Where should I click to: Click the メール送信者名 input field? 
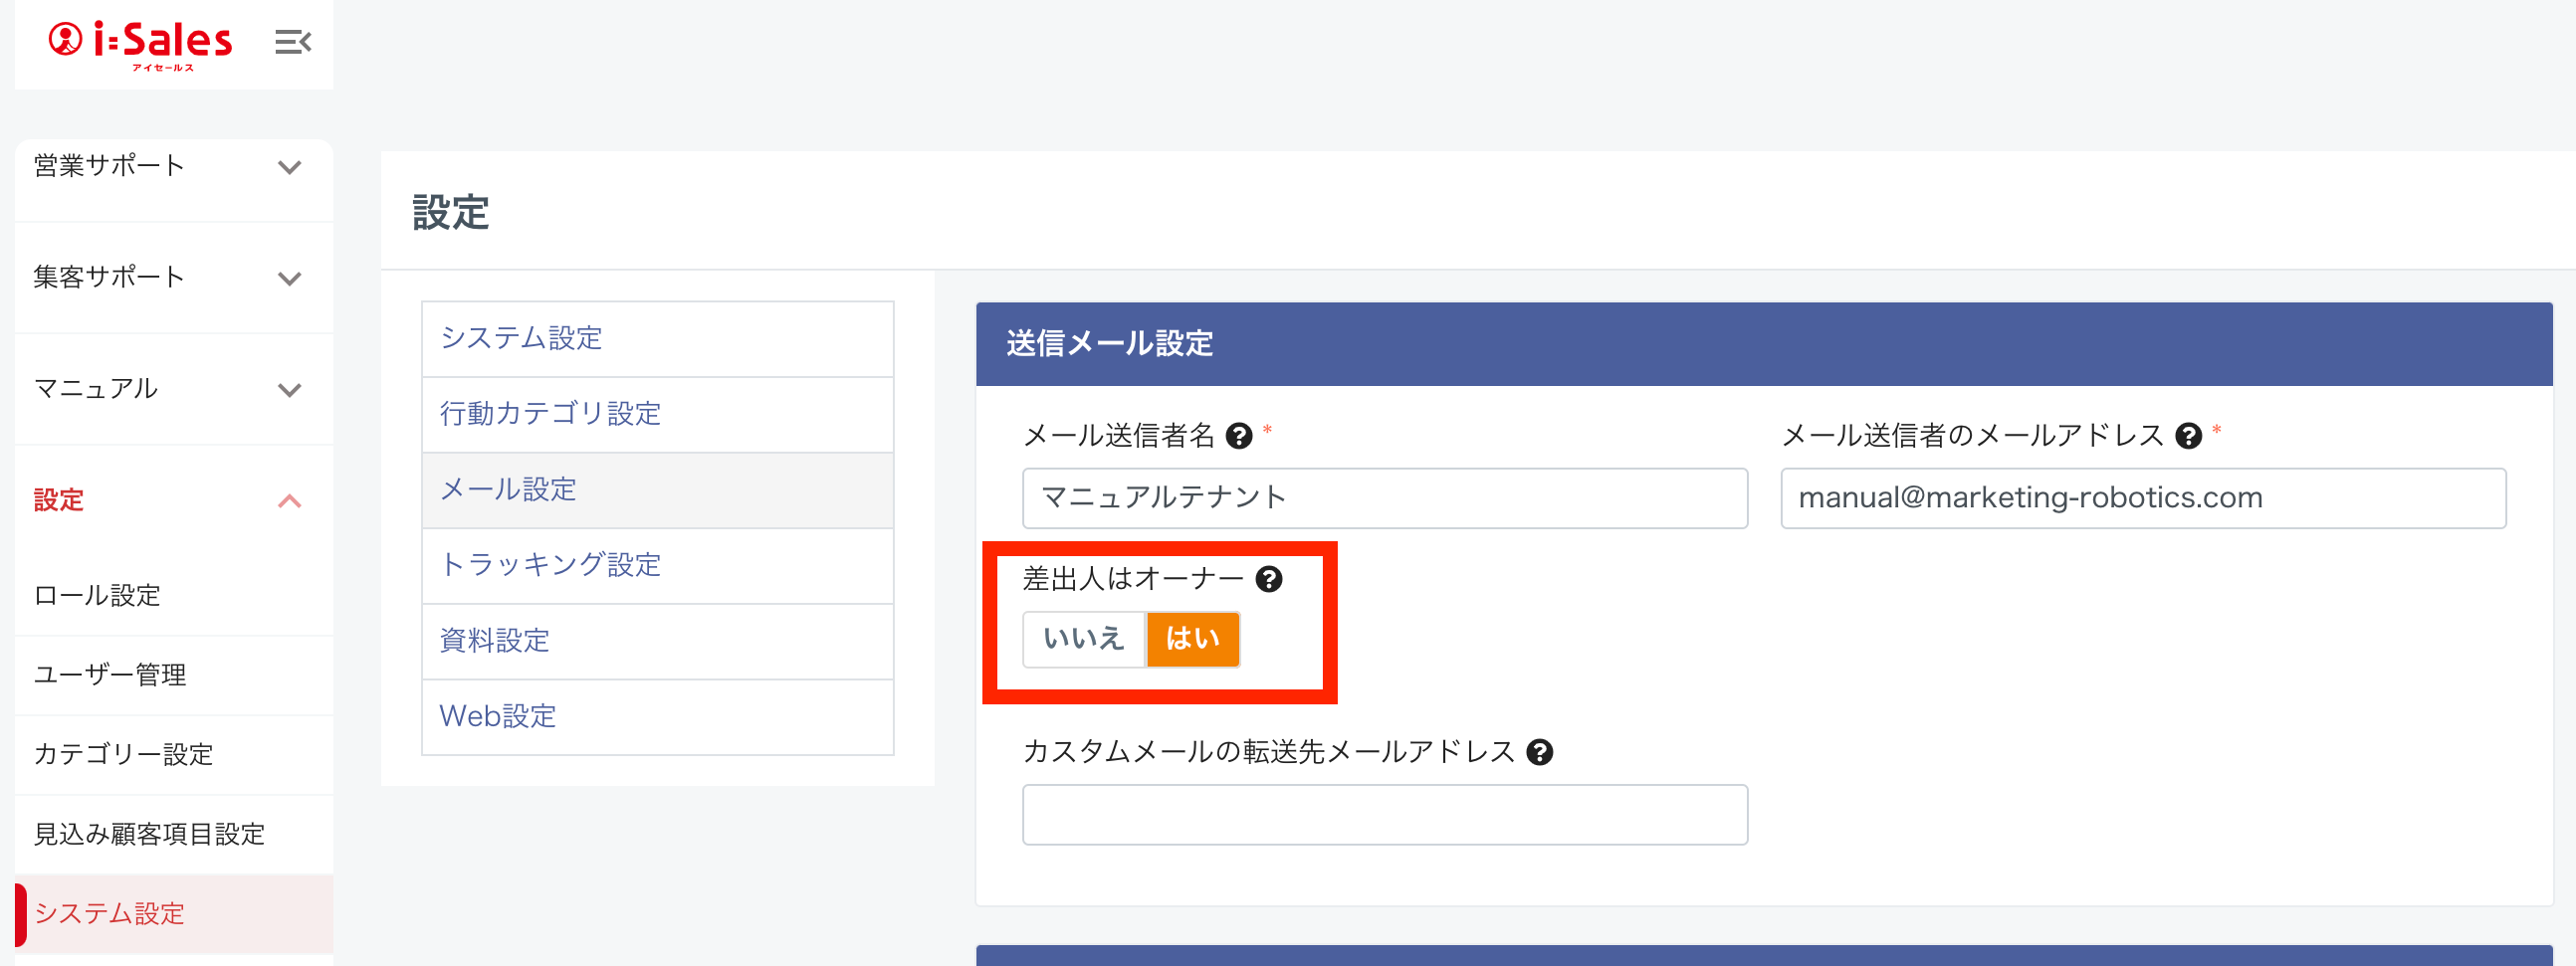[1384, 498]
